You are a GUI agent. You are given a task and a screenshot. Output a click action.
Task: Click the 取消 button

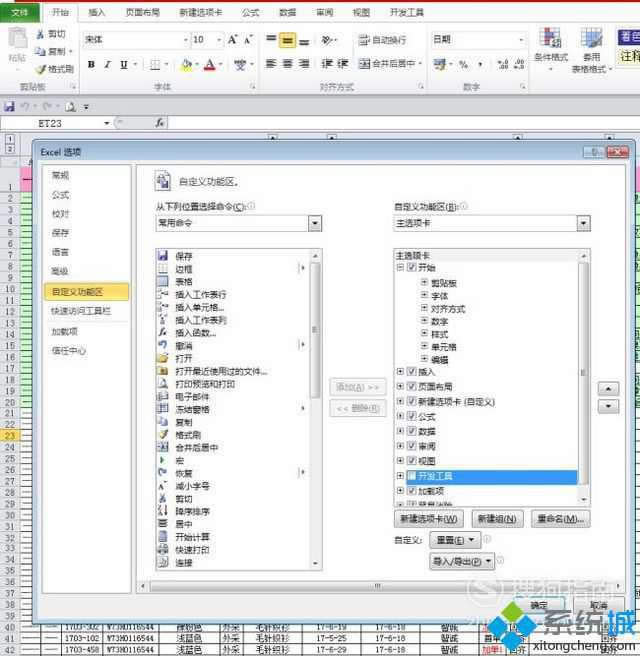point(598,605)
